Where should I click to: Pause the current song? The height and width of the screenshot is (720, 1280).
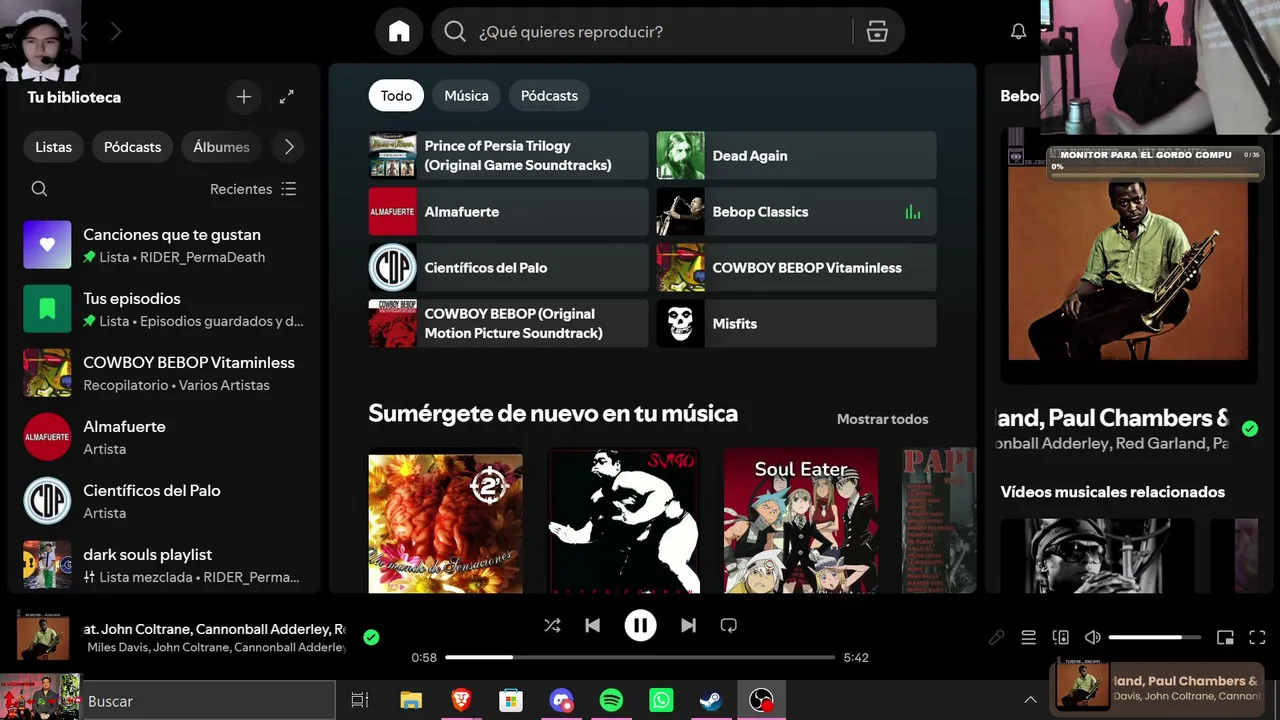(x=640, y=626)
